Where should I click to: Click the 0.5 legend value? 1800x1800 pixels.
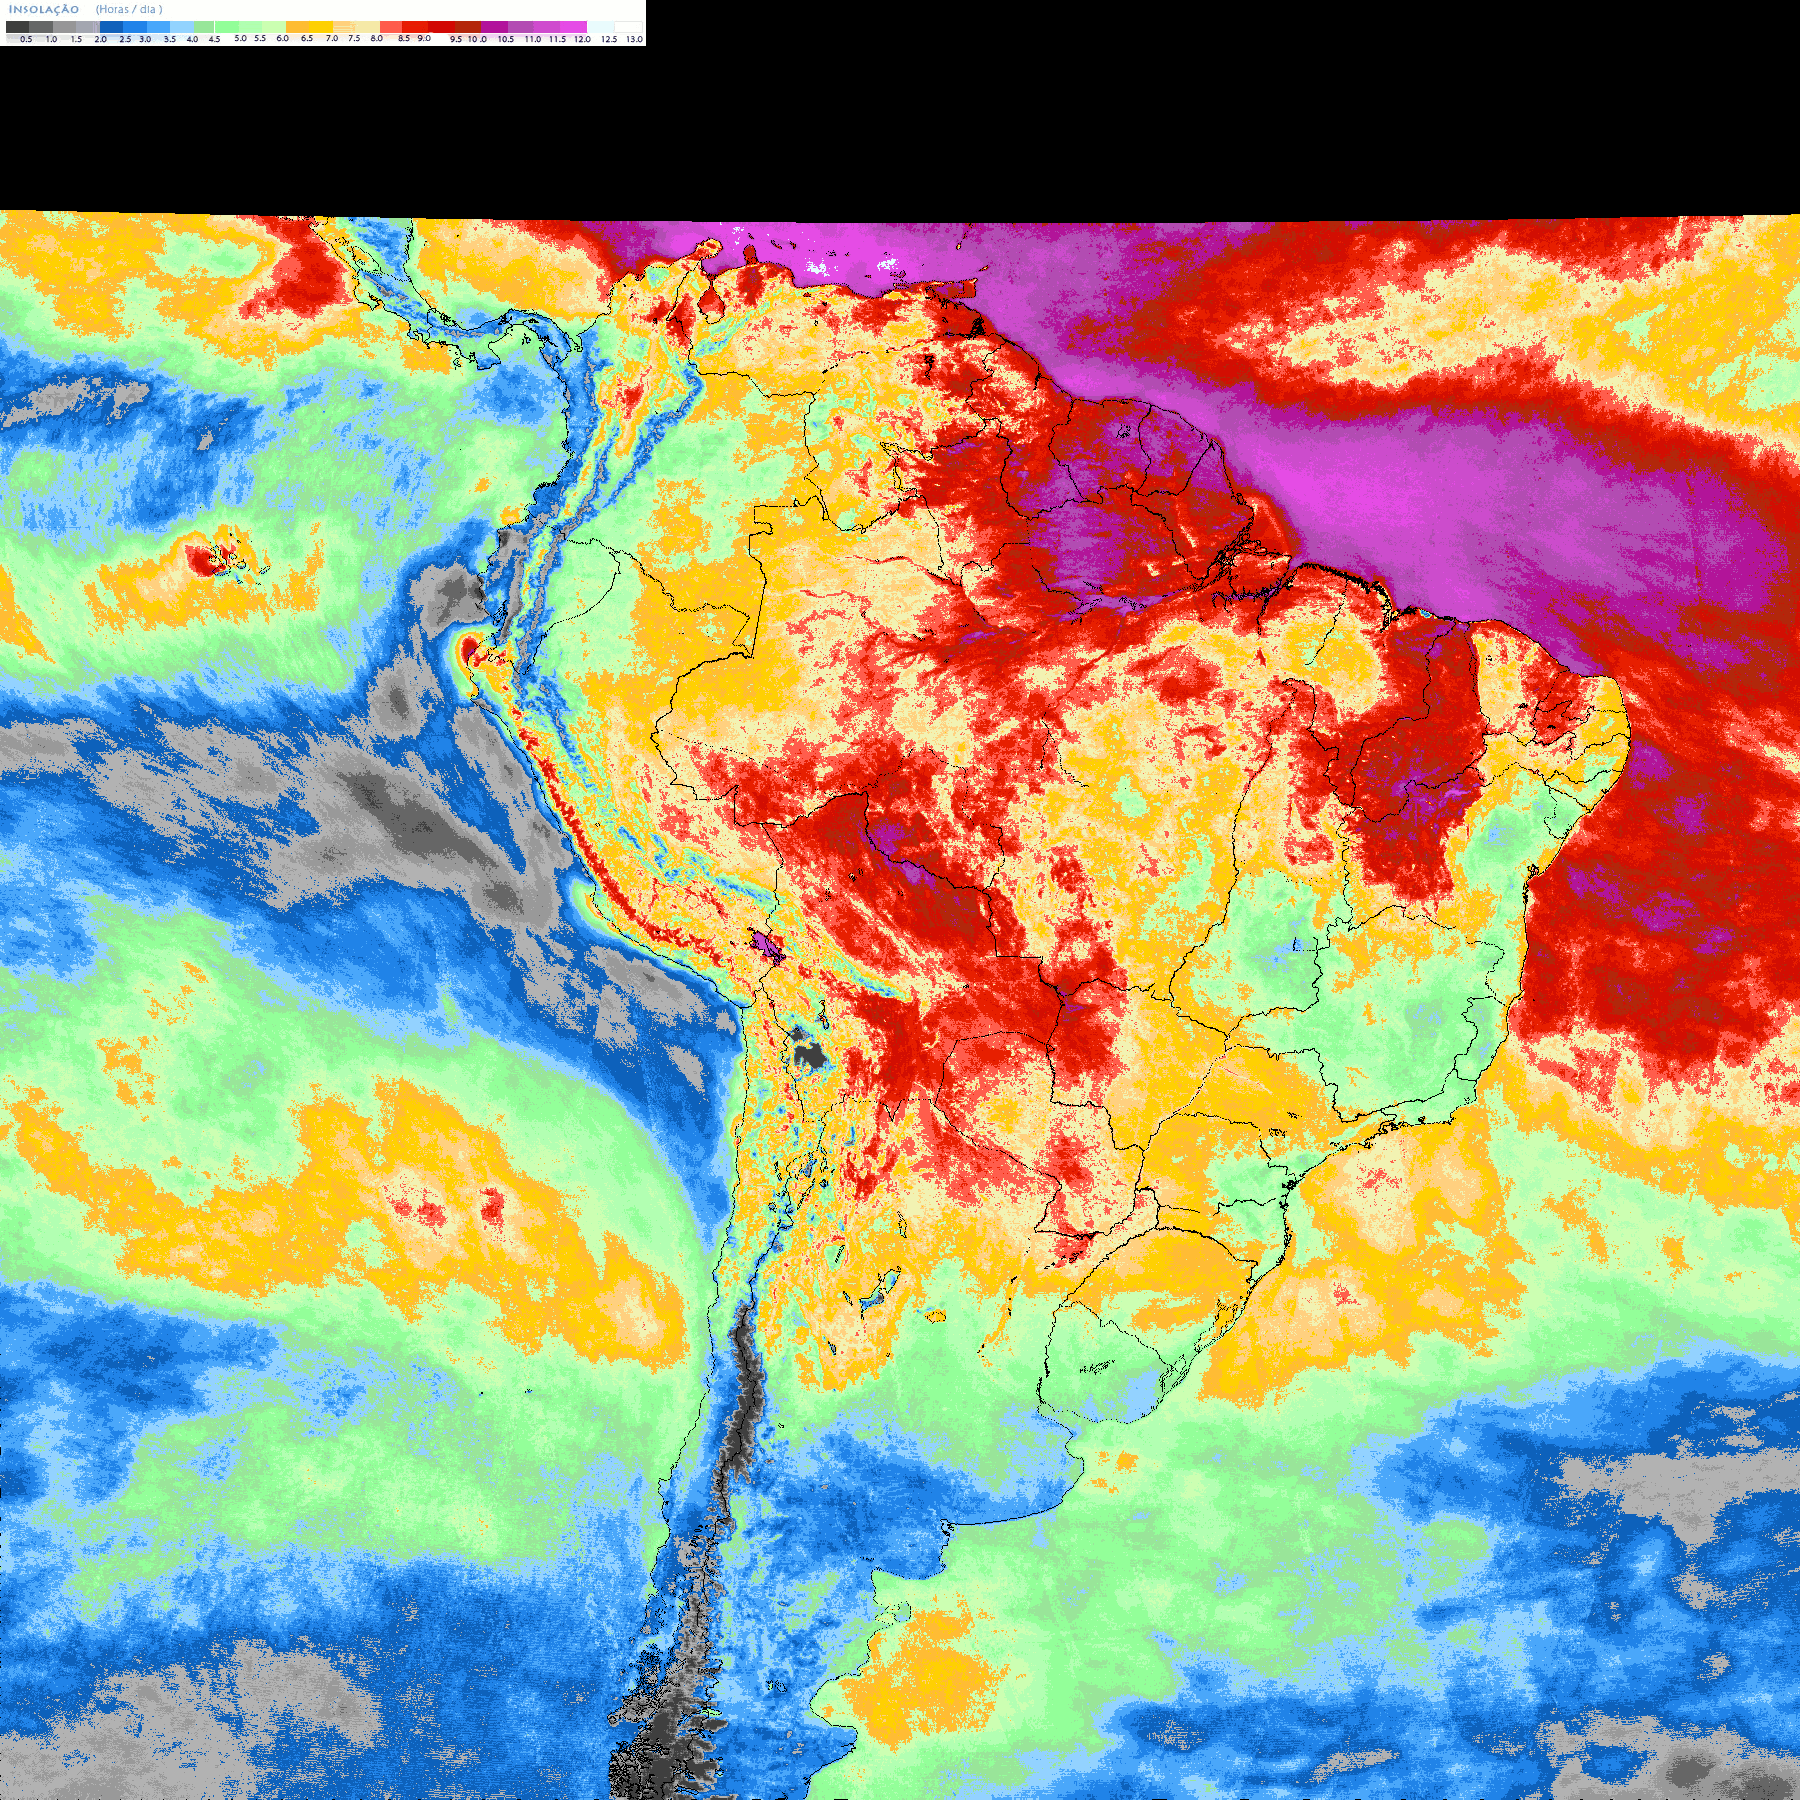[x=26, y=39]
